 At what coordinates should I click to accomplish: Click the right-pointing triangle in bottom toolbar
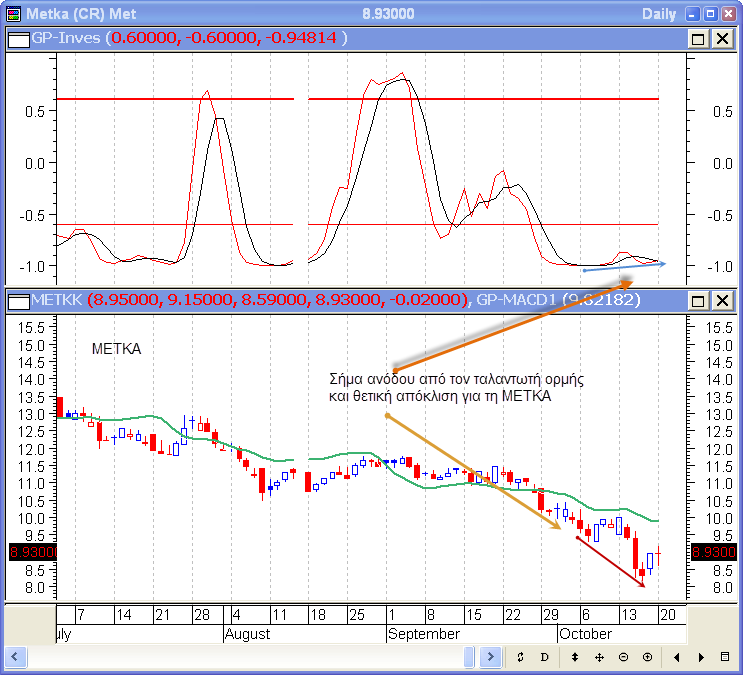point(701,657)
